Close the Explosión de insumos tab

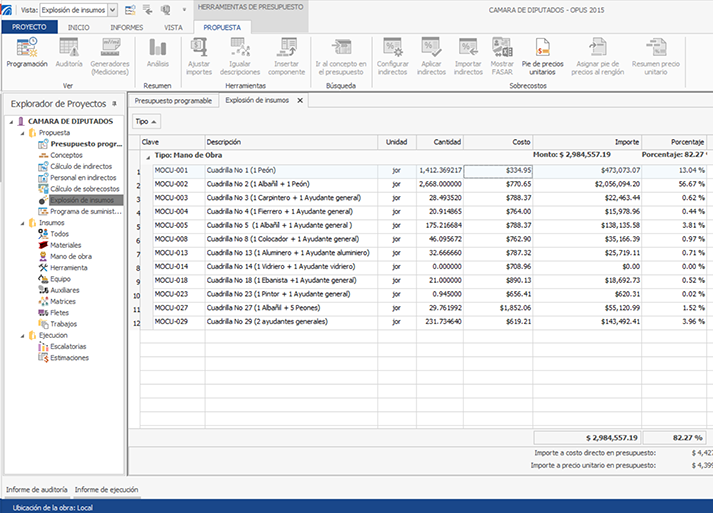tap(300, 100)
